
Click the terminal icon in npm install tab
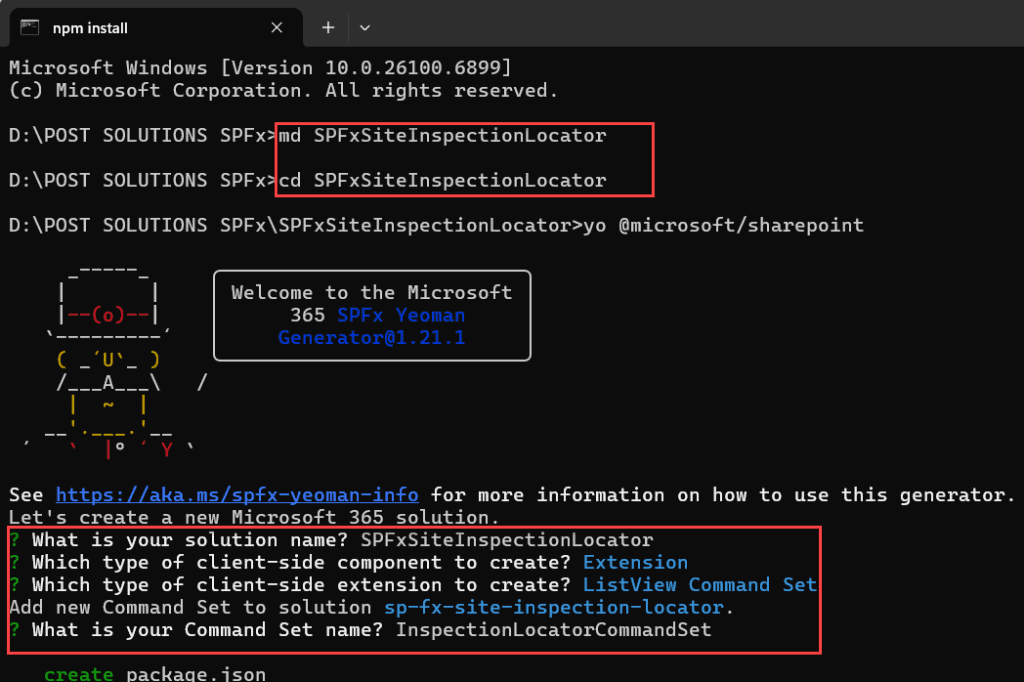(29, 27)
